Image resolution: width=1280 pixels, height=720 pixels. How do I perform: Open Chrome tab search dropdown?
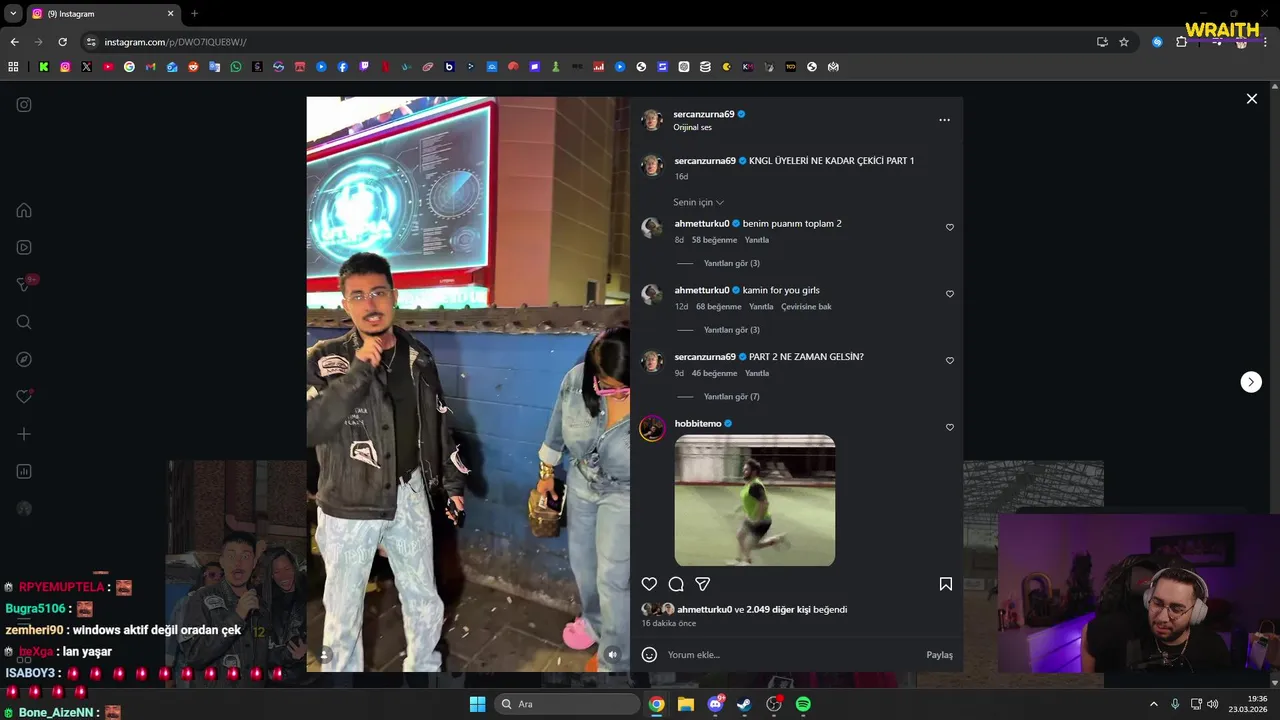(x=14, y=14)
